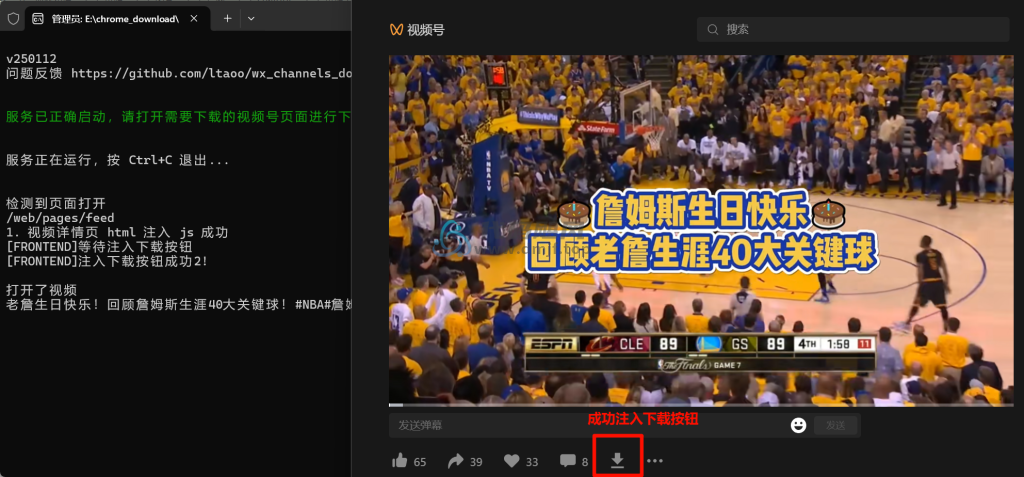1024x477 pixels.
Task: Click the 服务正在运行 Ctrl+C line
Action: 118,160
